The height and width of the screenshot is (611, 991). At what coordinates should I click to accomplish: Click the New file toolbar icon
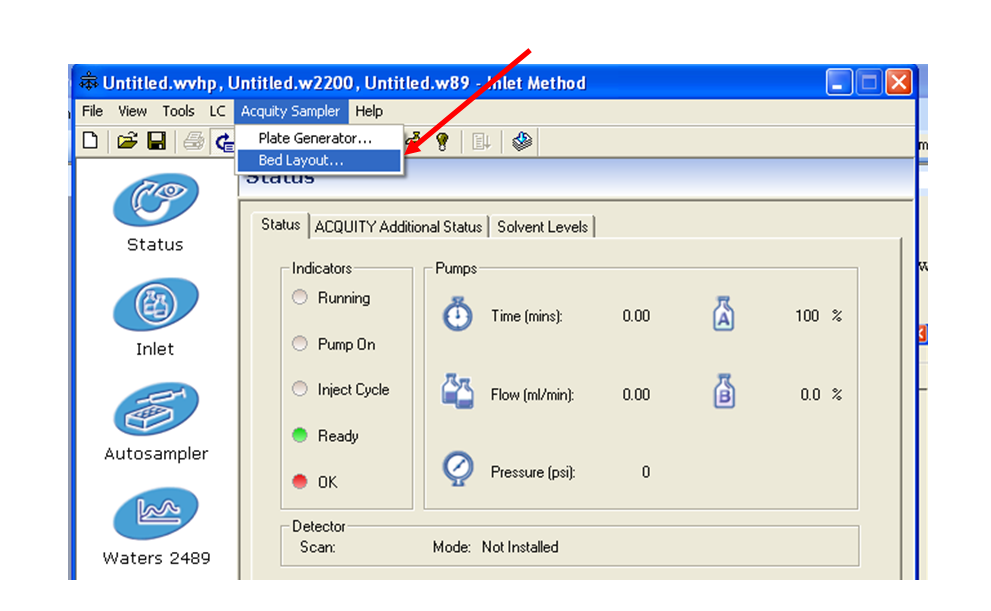(x=90, y=141)
